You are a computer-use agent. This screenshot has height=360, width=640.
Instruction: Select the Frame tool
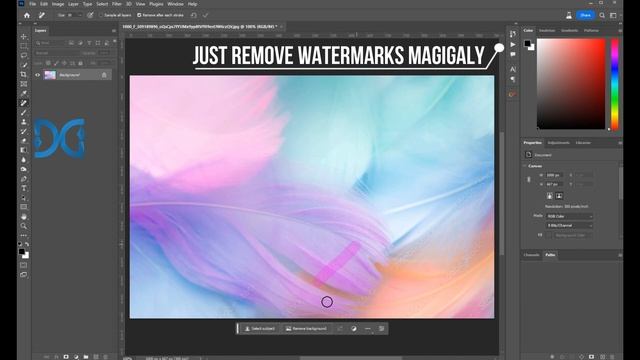(24, 84)
